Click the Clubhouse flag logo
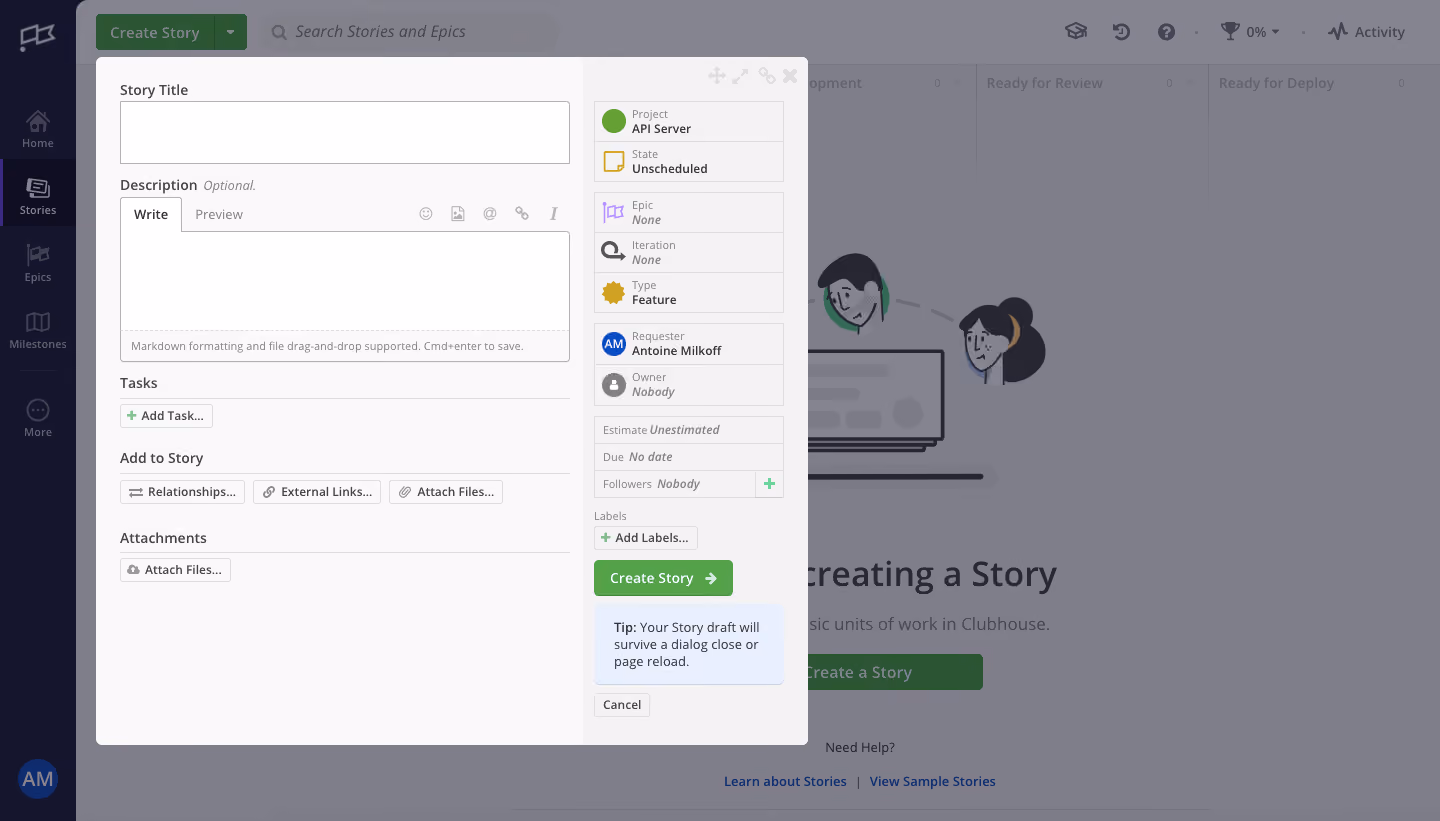This screenshot has width=1440, height=821. [38, 38]
